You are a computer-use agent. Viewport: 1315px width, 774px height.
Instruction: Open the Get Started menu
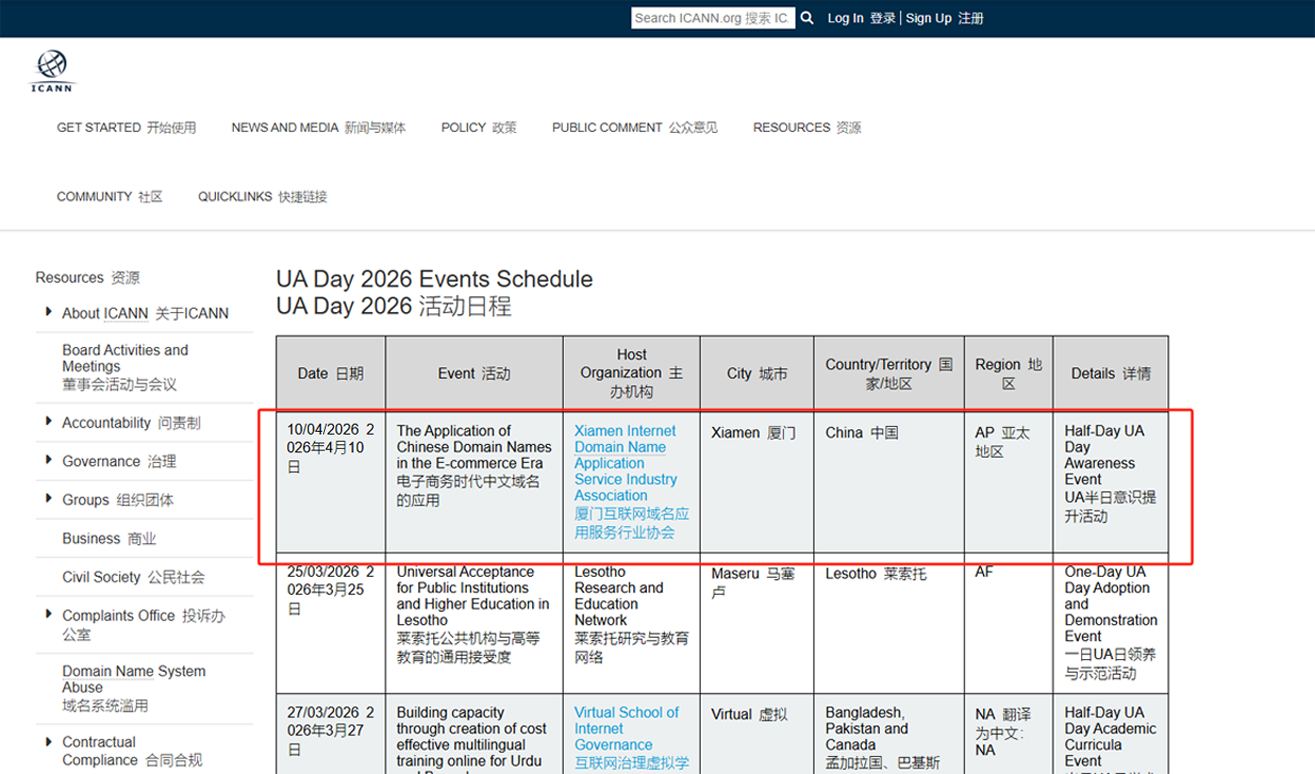[126, 128]
